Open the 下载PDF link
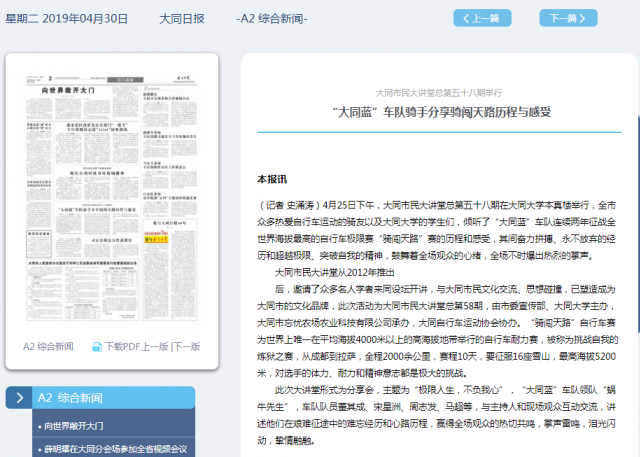640x457 pixels. (122, 347)
